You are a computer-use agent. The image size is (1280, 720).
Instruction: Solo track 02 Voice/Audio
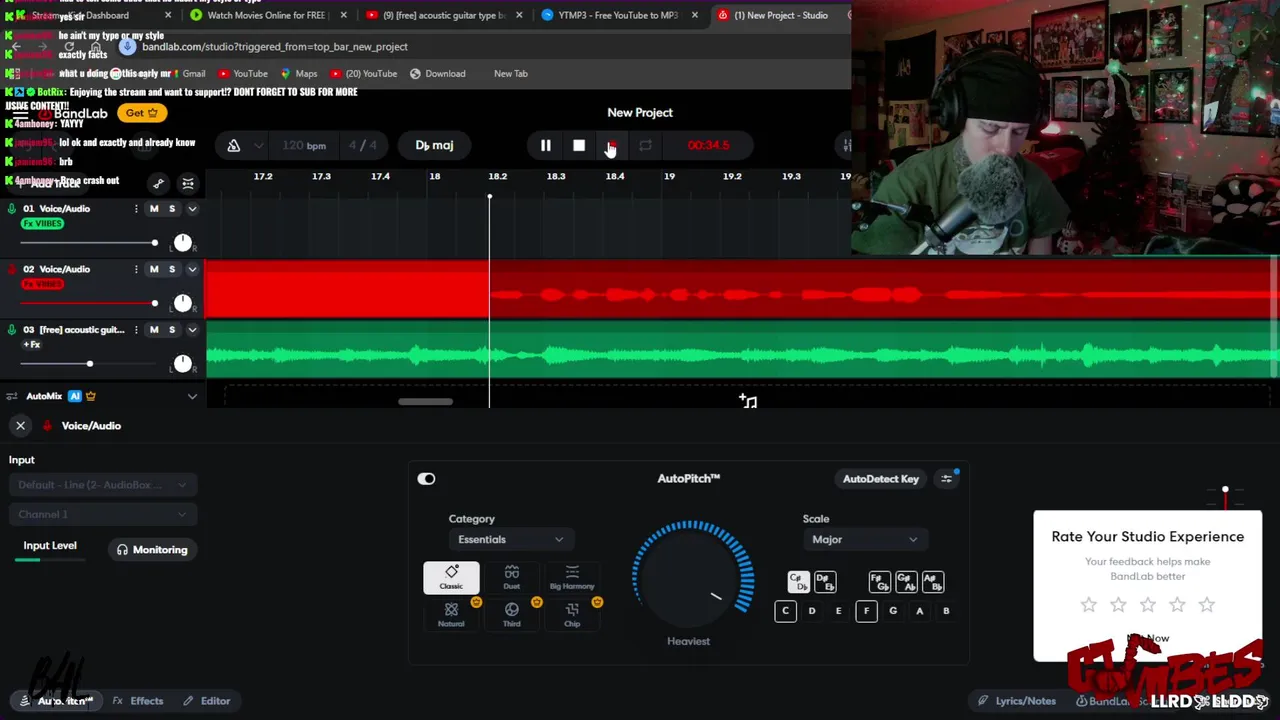pos(172,269)
